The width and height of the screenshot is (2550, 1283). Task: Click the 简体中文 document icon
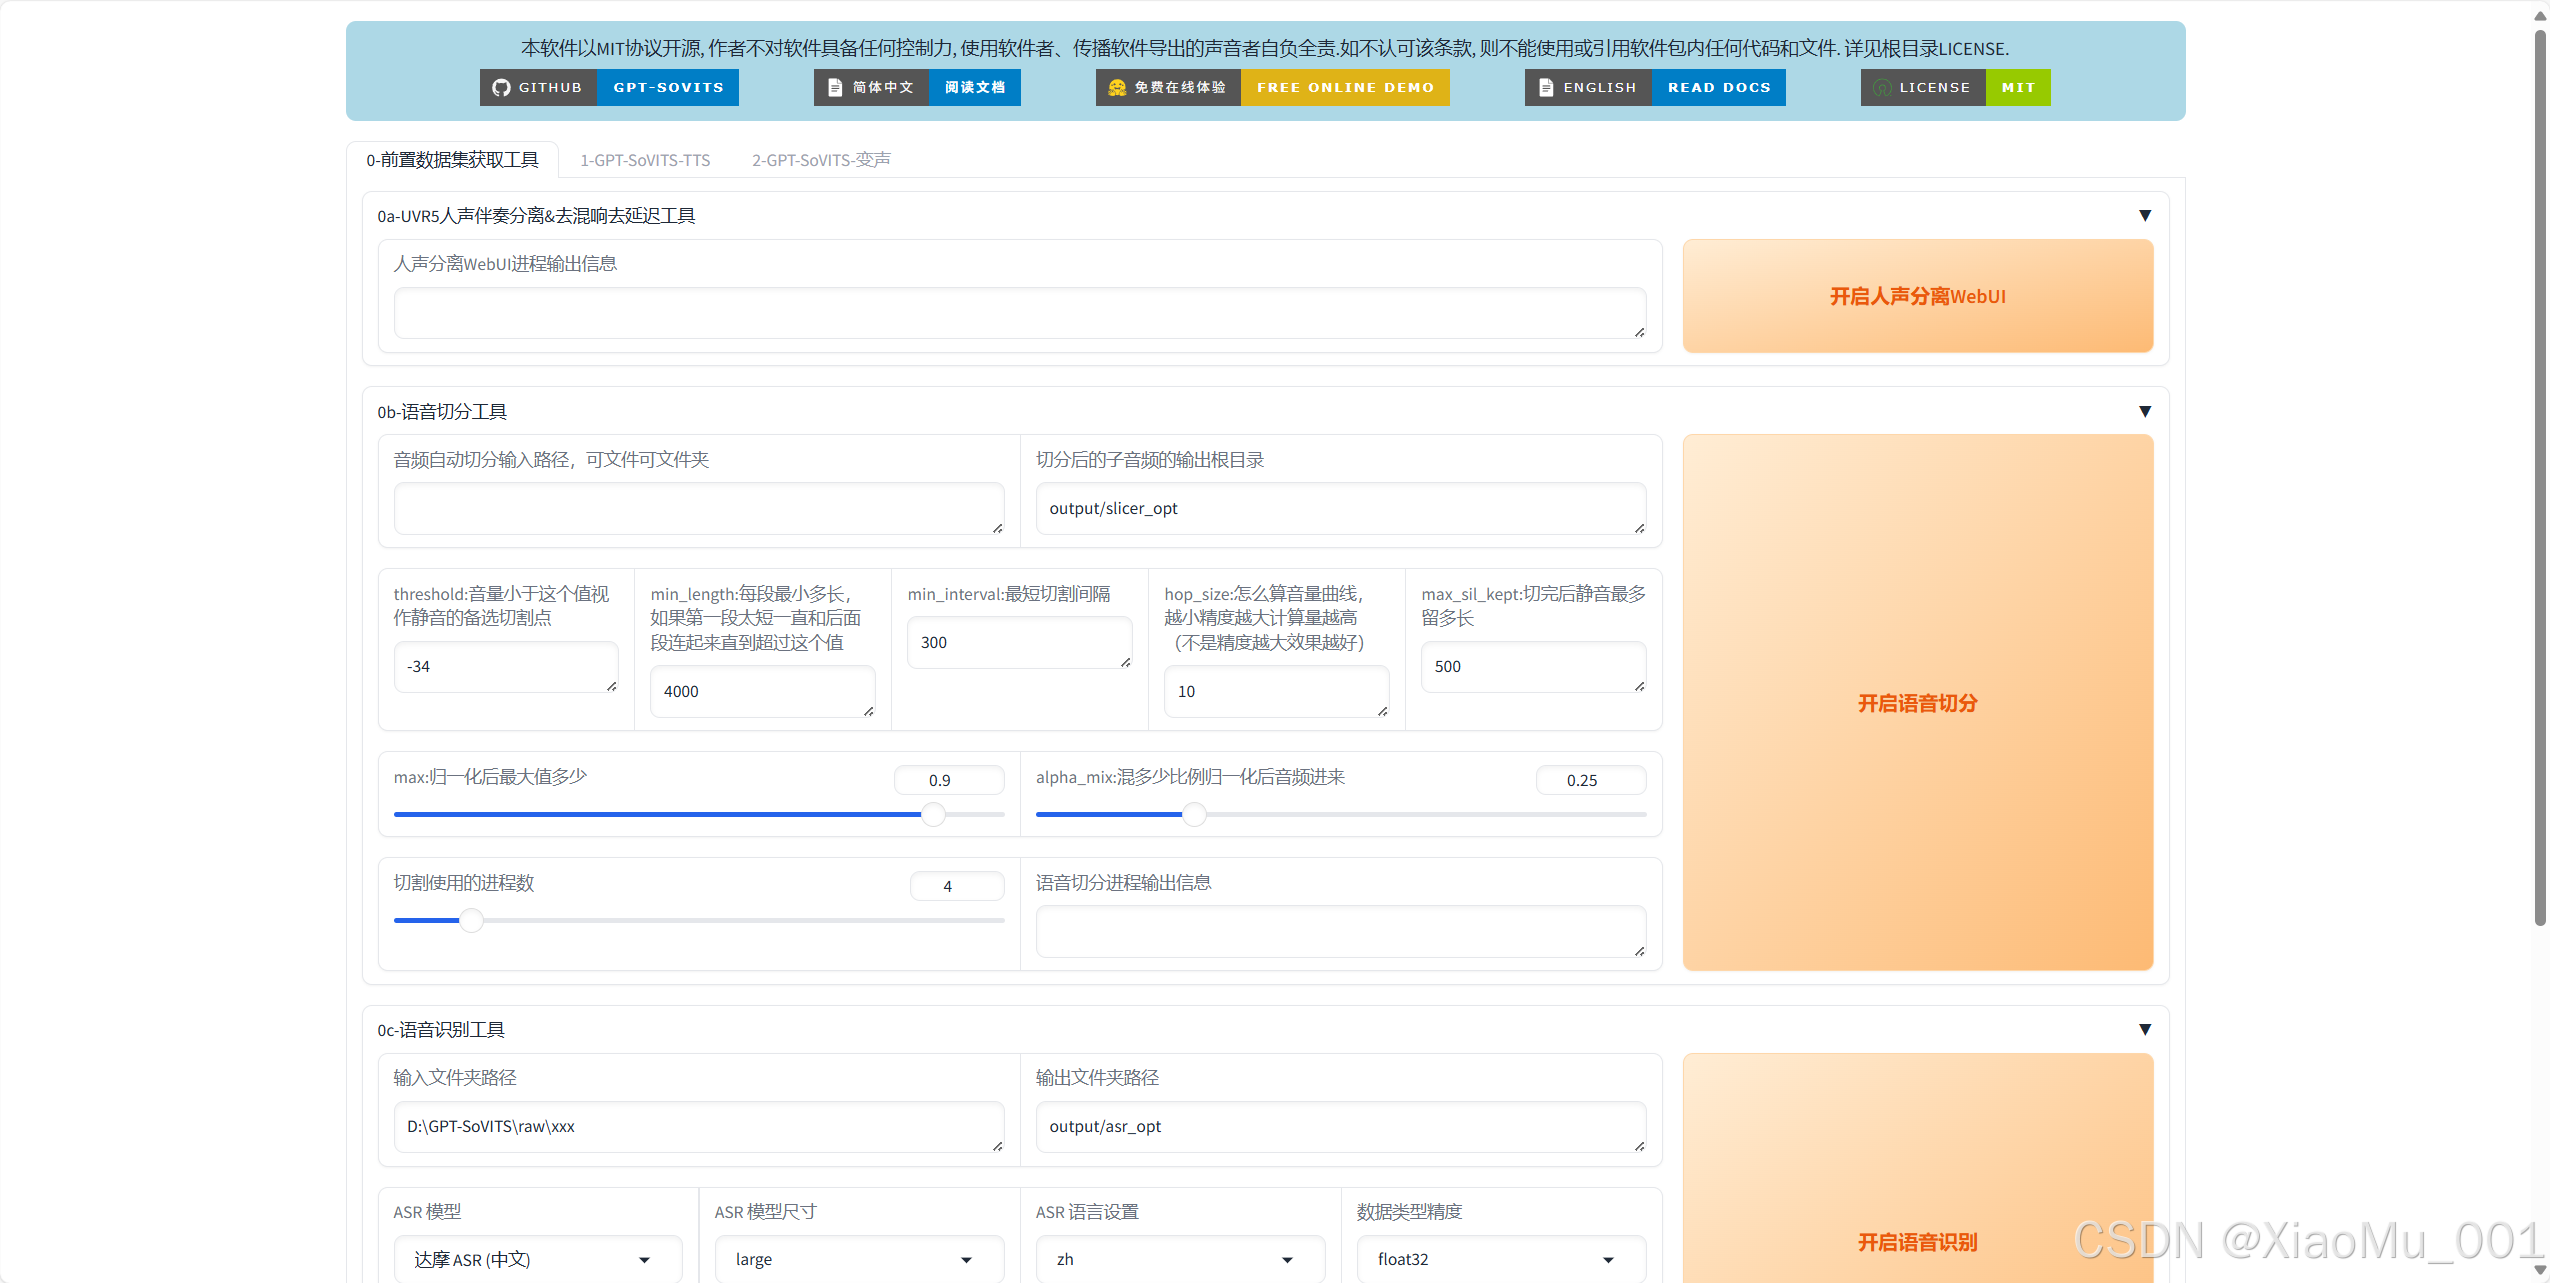coord(836,87)
